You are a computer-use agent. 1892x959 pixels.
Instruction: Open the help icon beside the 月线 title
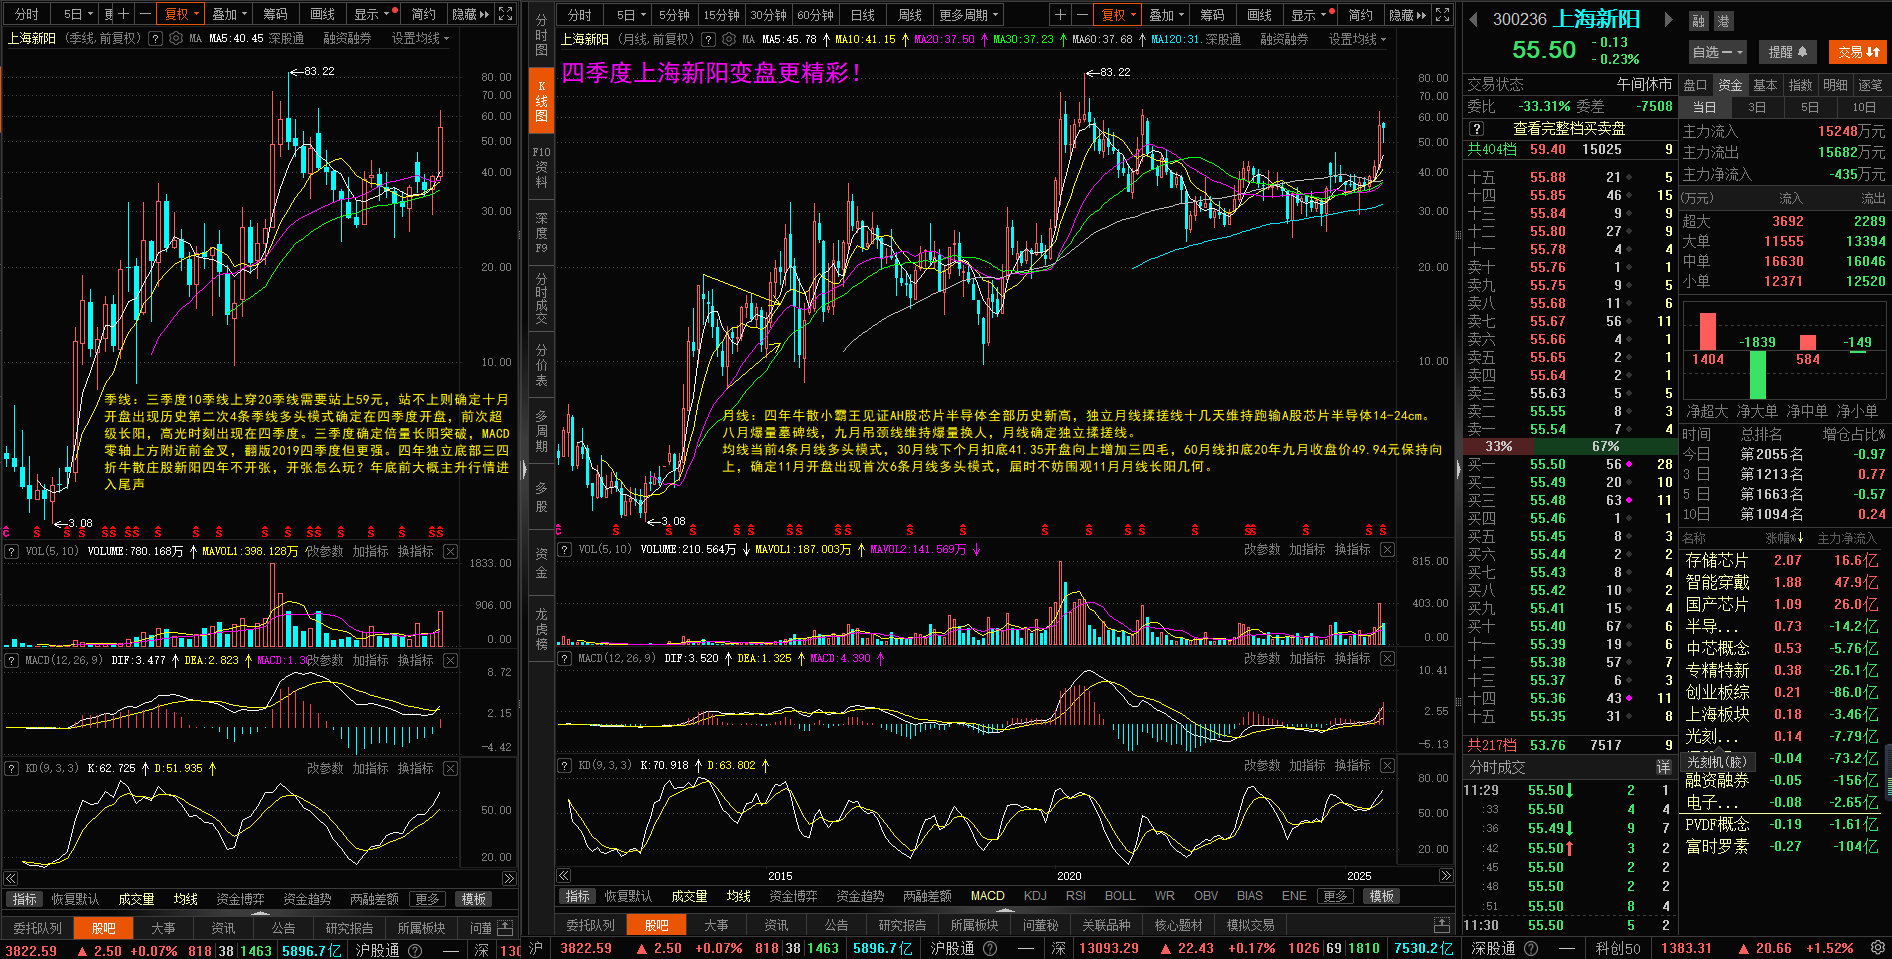708,39
